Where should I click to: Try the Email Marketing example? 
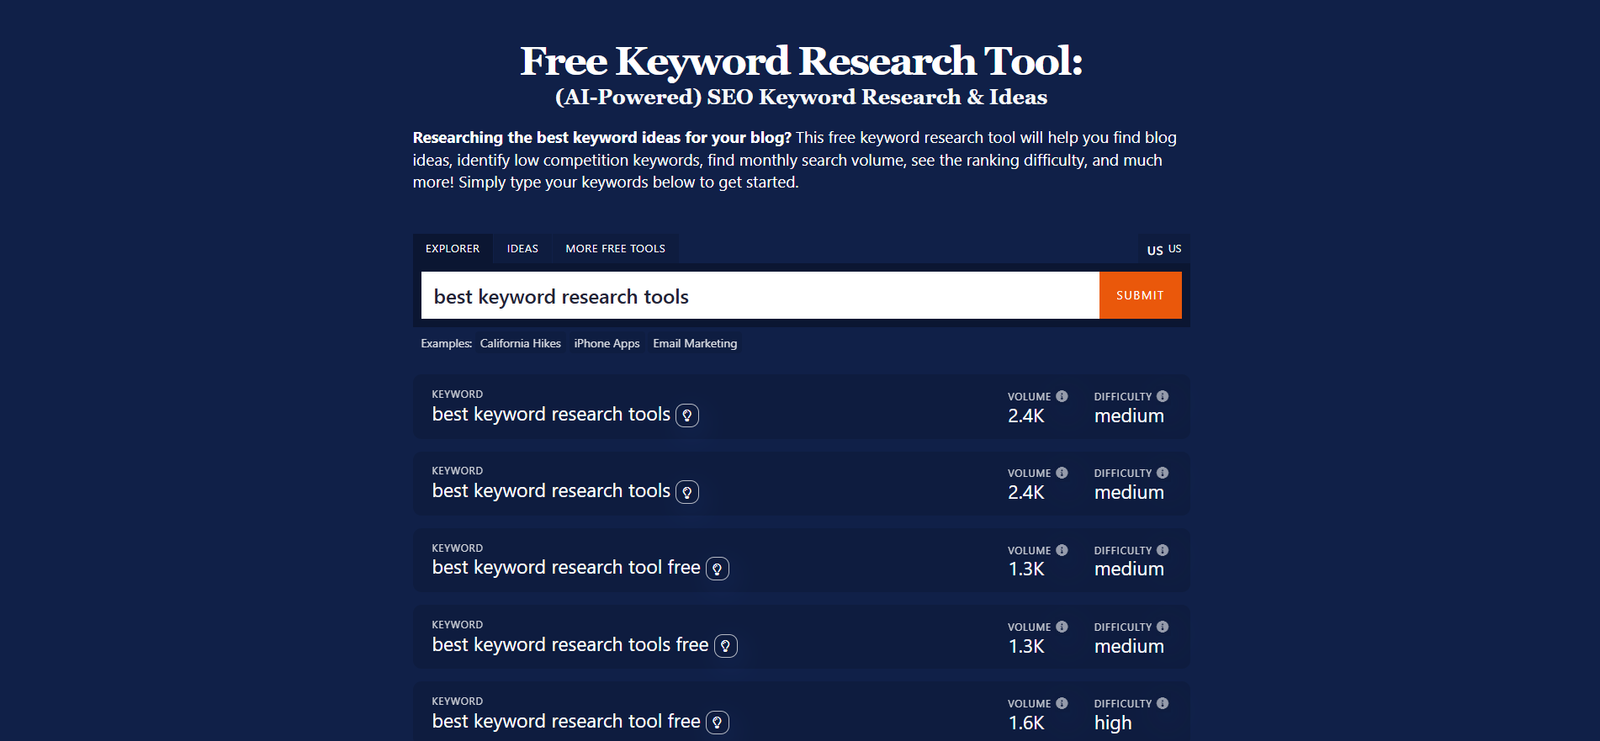(x=695, y=343)
